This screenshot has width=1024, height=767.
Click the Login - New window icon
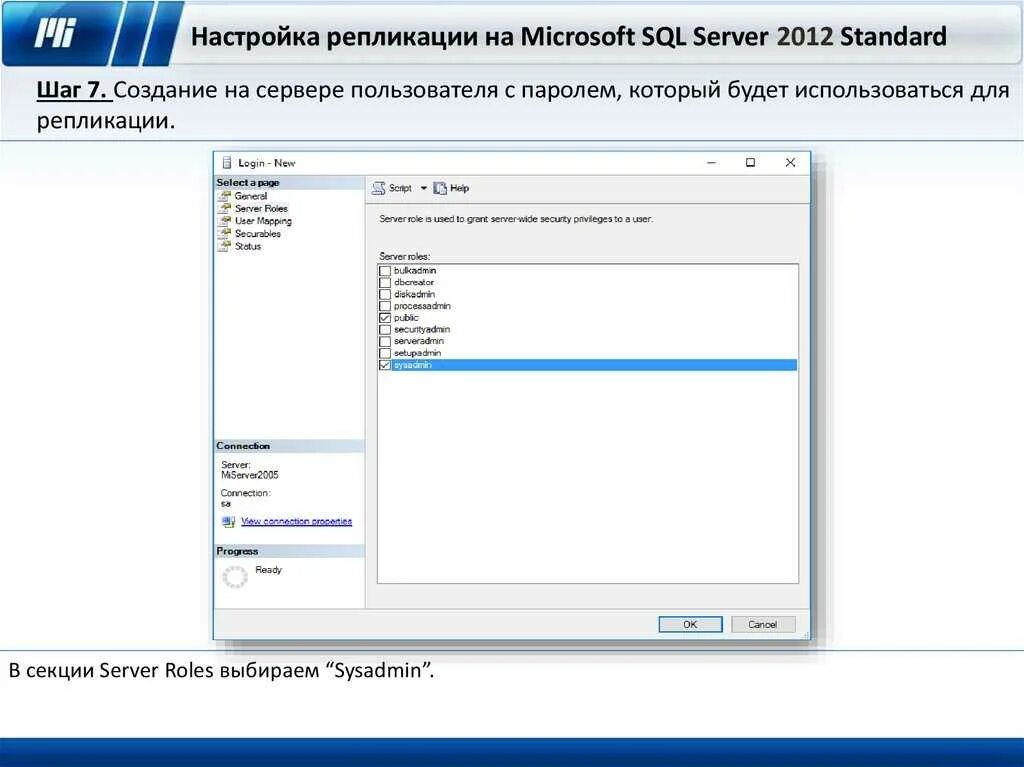227,163
